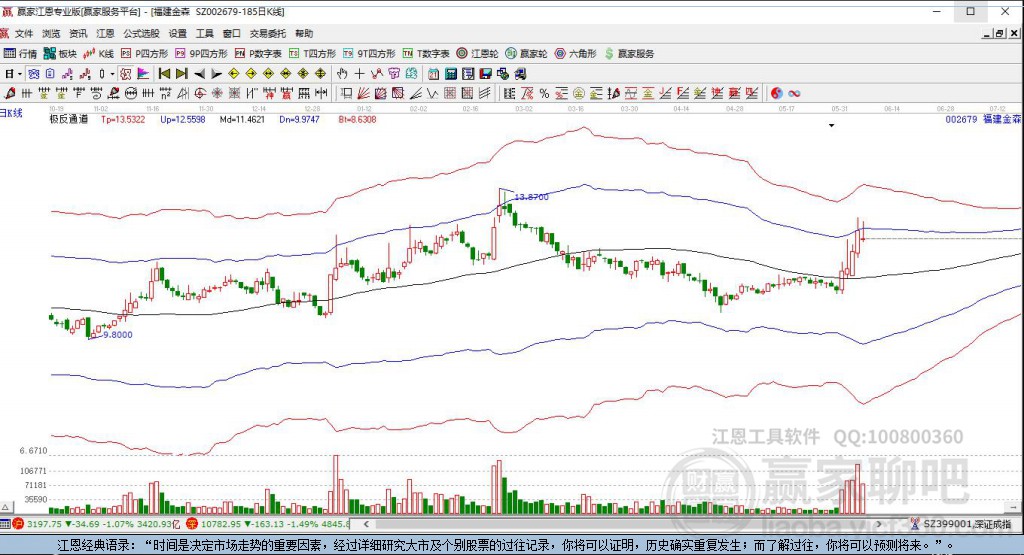Image resolution: width=1024 pixels, height=555 pixels.
Task: Expand the dropdown arrow beside the 0 icon
Action: point(112,74)
